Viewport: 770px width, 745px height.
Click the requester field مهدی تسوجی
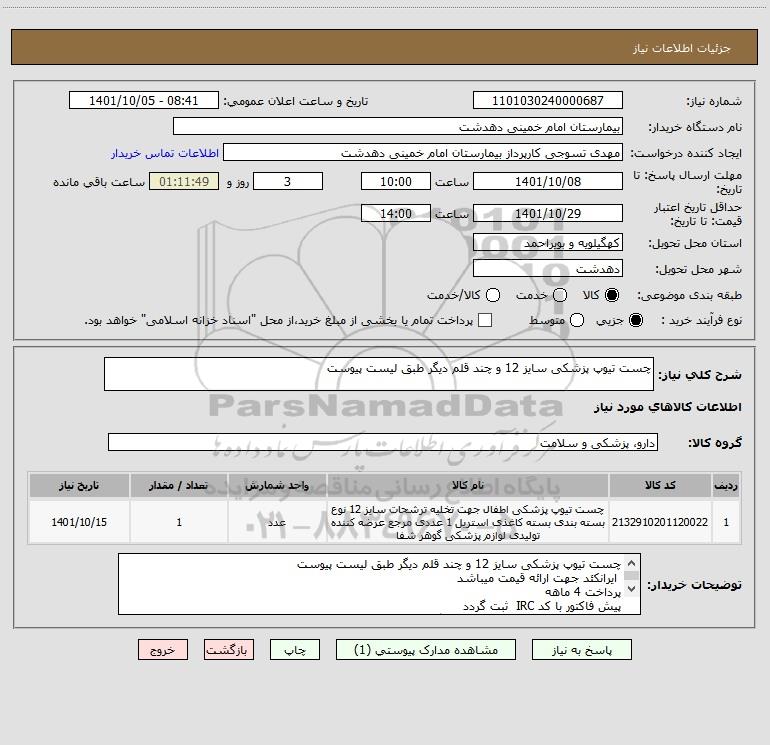(x=423, y=152)
